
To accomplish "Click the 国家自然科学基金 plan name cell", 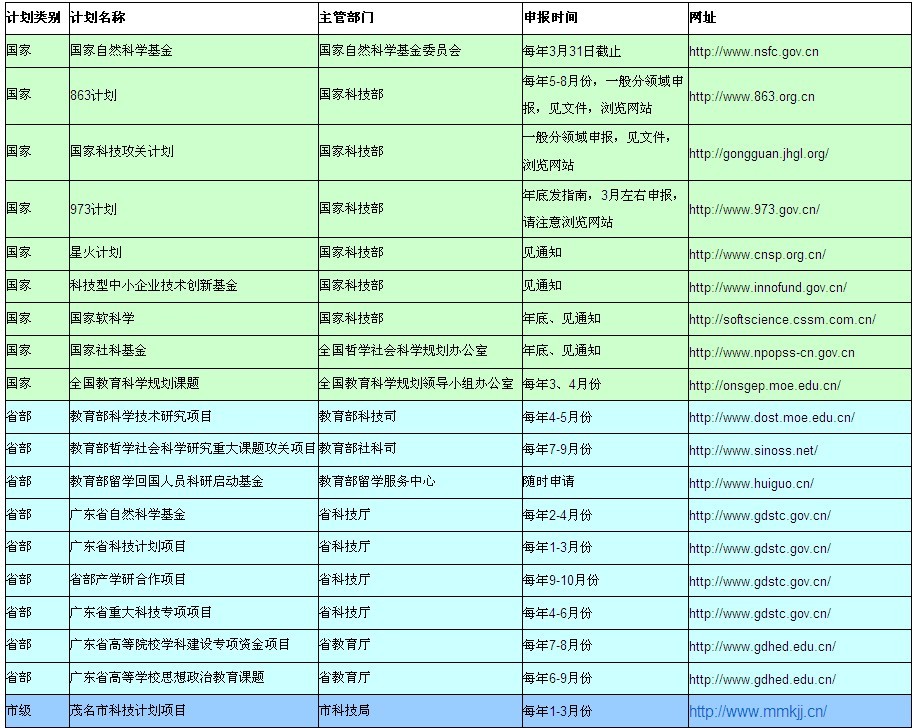I will [194, 51].
